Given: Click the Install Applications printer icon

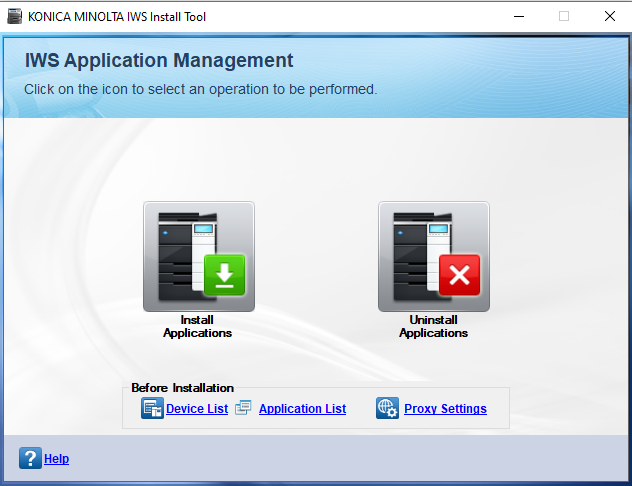Looking at the screenshot, I should [x=199, y=257].
